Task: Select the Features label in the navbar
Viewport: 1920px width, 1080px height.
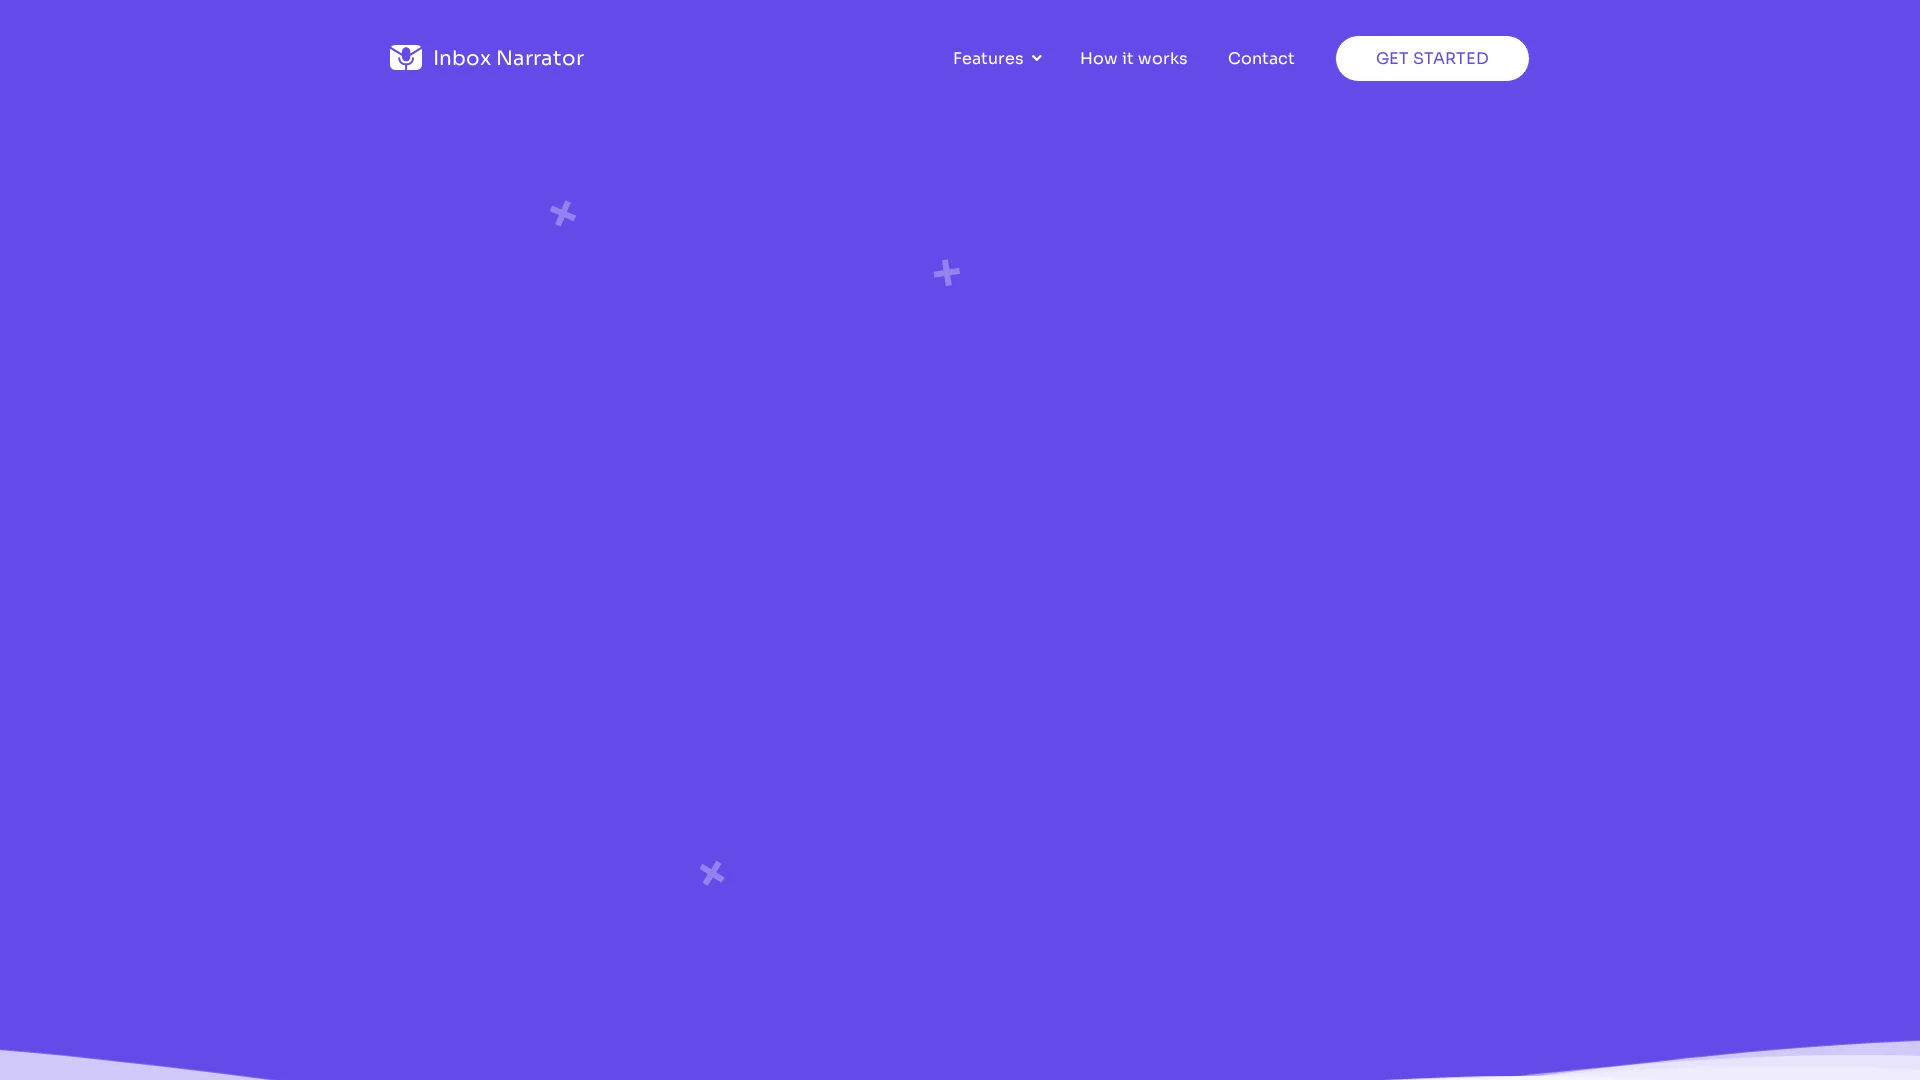Action: coord(987,58)
